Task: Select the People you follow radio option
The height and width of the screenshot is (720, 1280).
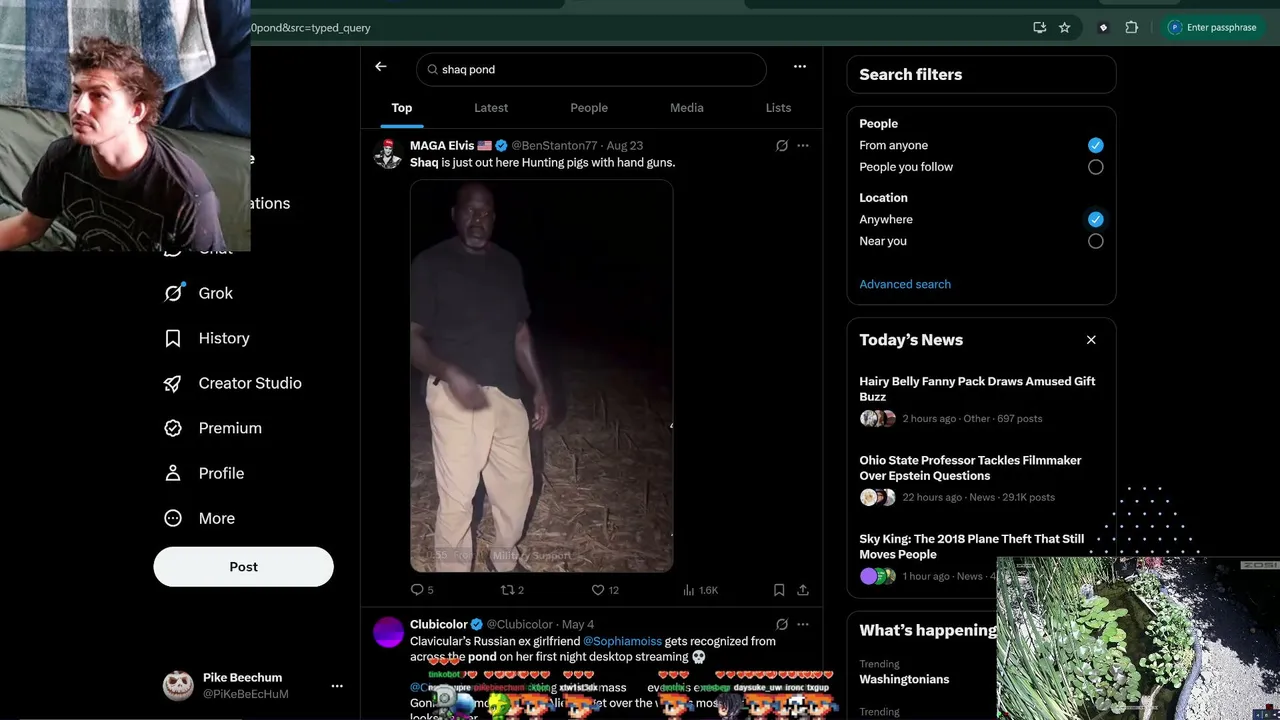Action: [1096, 167]
